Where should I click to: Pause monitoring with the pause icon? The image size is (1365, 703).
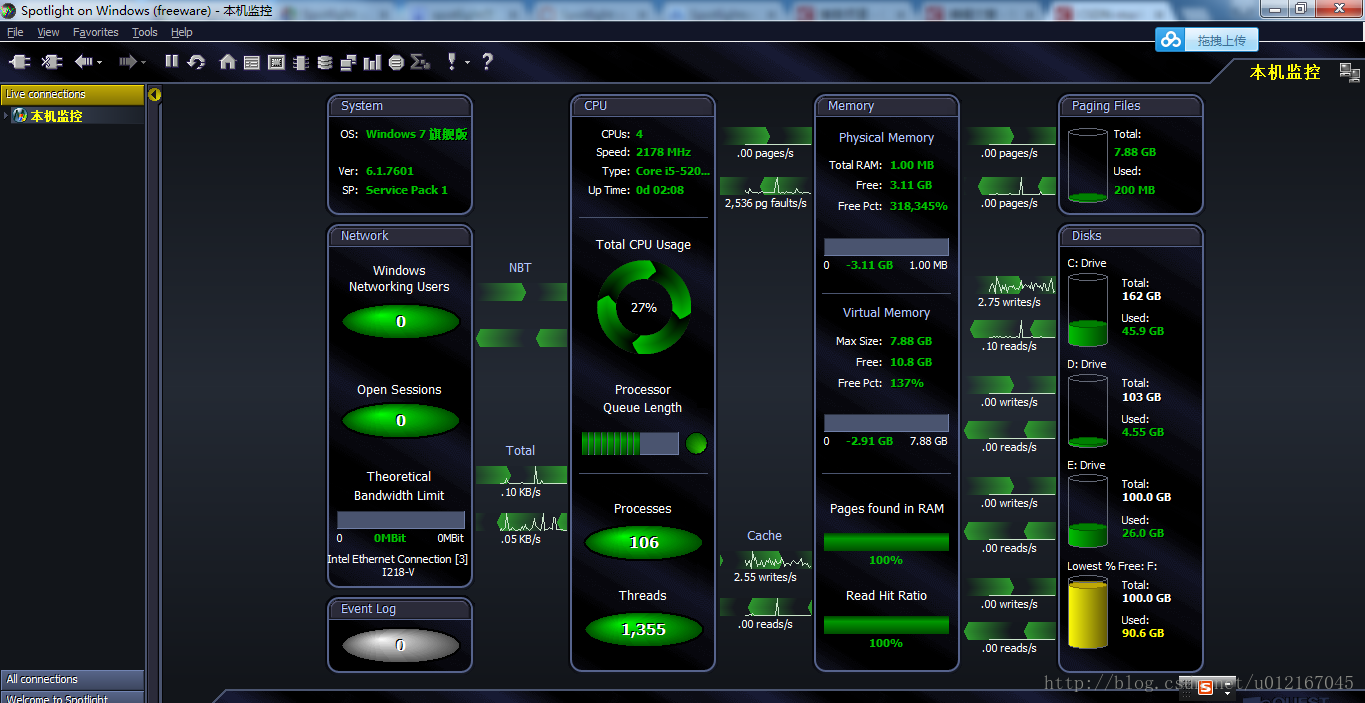172,61
